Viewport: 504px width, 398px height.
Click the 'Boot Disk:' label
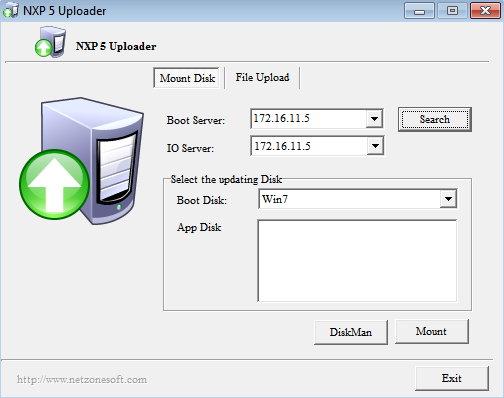click(202, 200)
